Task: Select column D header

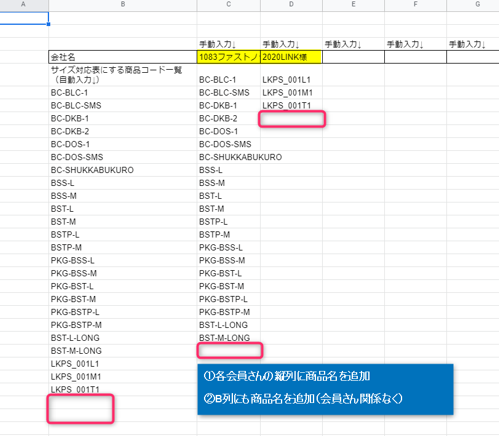Action: click(291, 5)
